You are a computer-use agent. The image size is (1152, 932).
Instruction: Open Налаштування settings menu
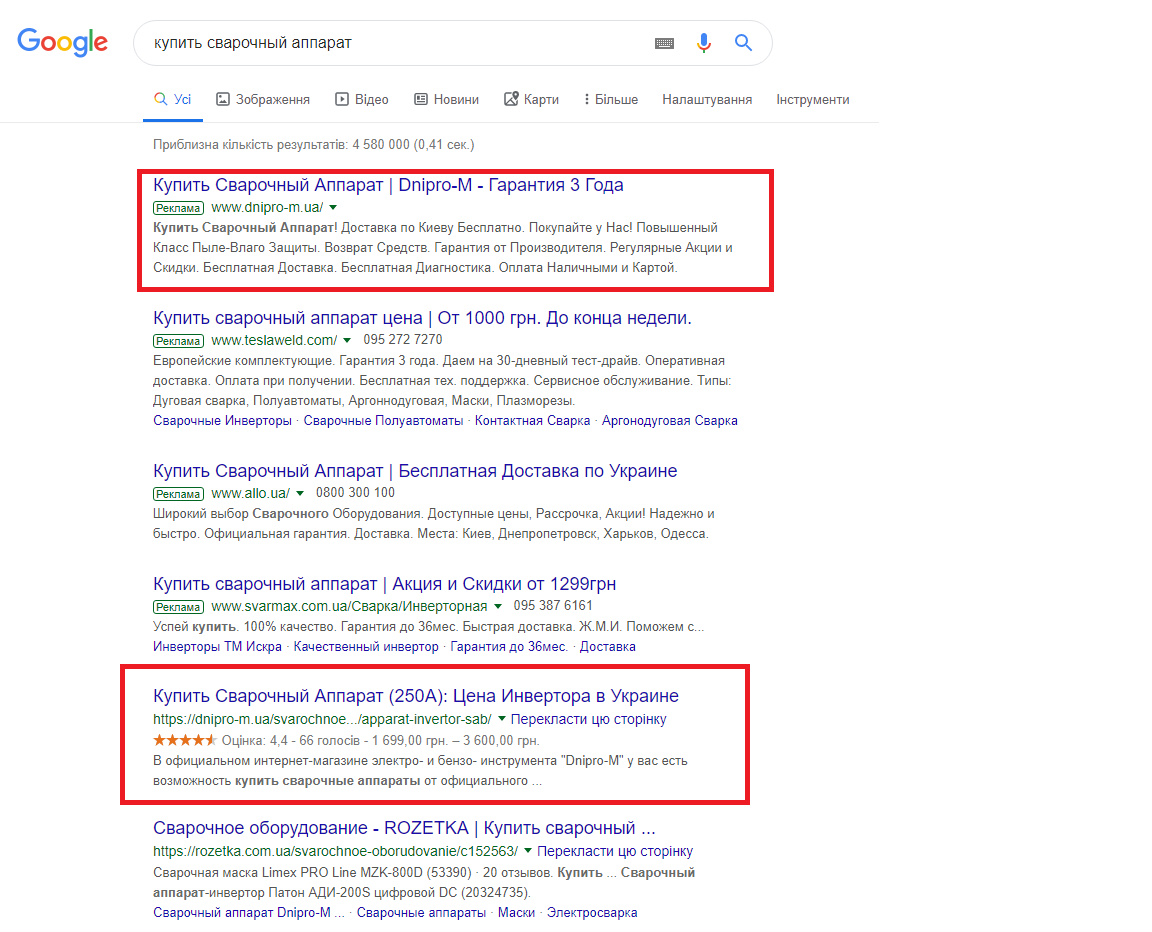(707, 99)
